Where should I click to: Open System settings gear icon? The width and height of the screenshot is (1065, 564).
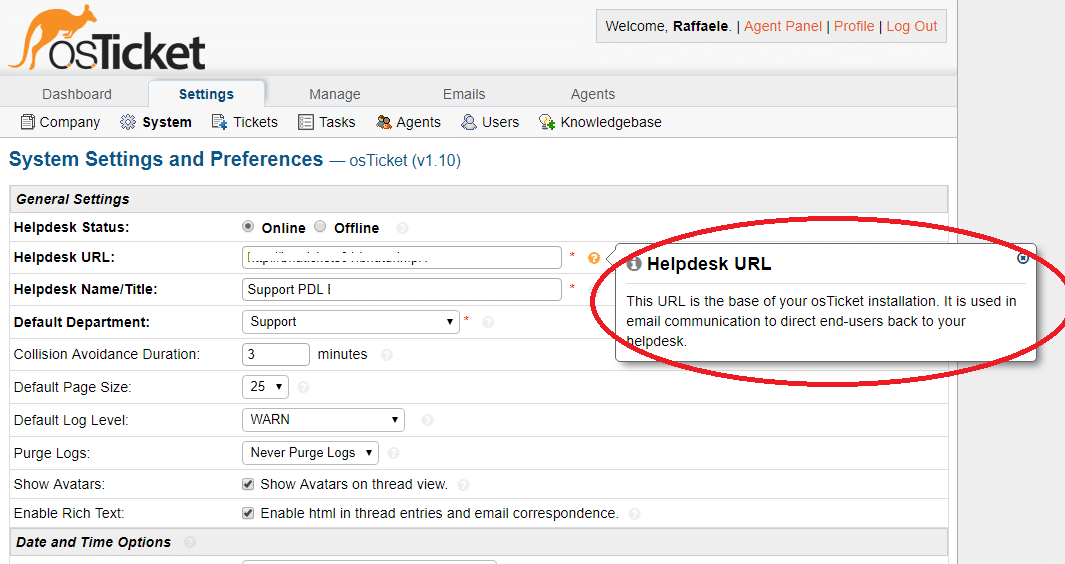point(128,122)
